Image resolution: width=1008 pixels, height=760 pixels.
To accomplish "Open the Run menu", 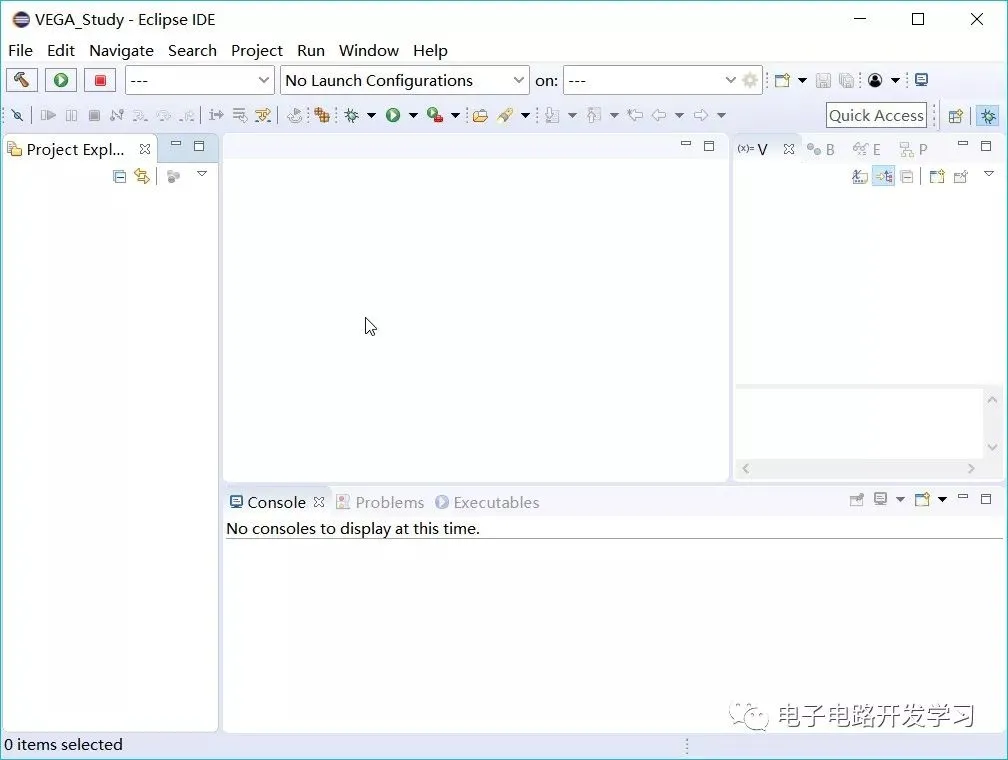I will tap(310, 51).
